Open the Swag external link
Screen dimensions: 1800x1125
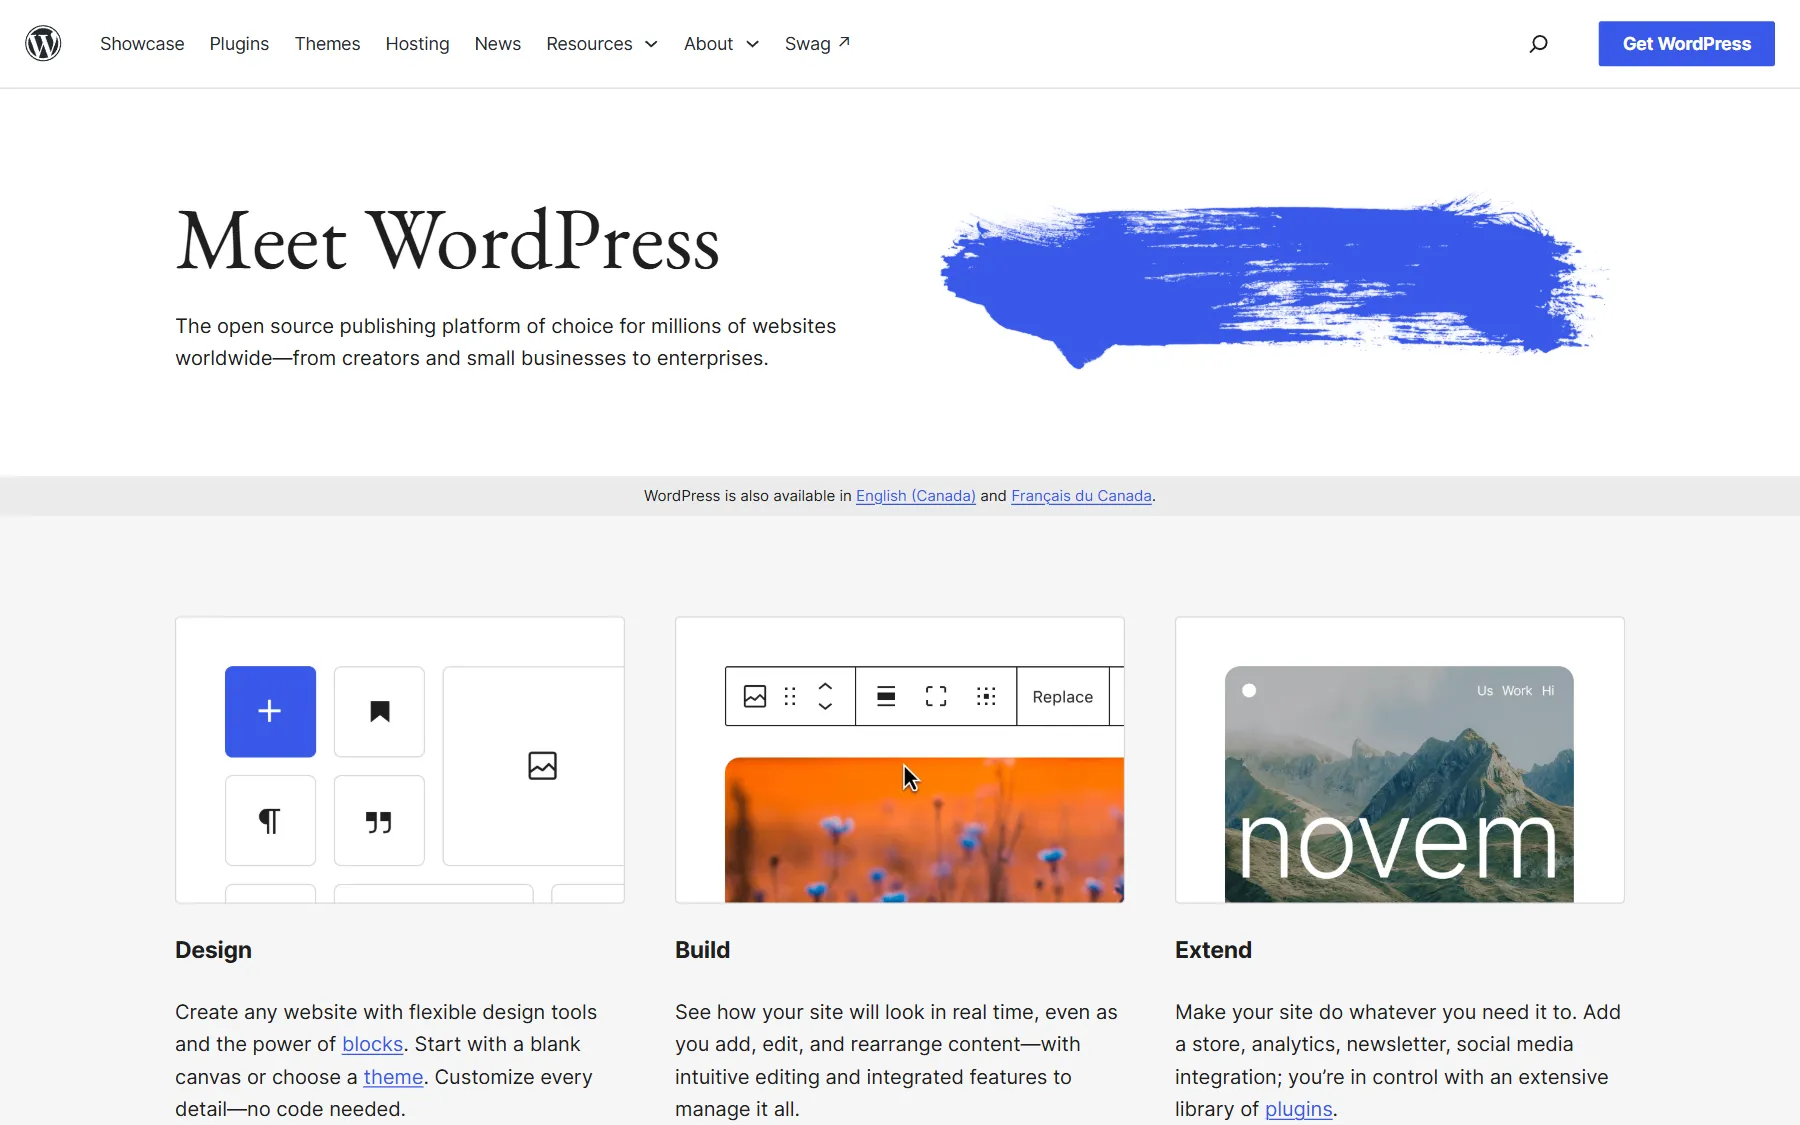pos(817,44)
